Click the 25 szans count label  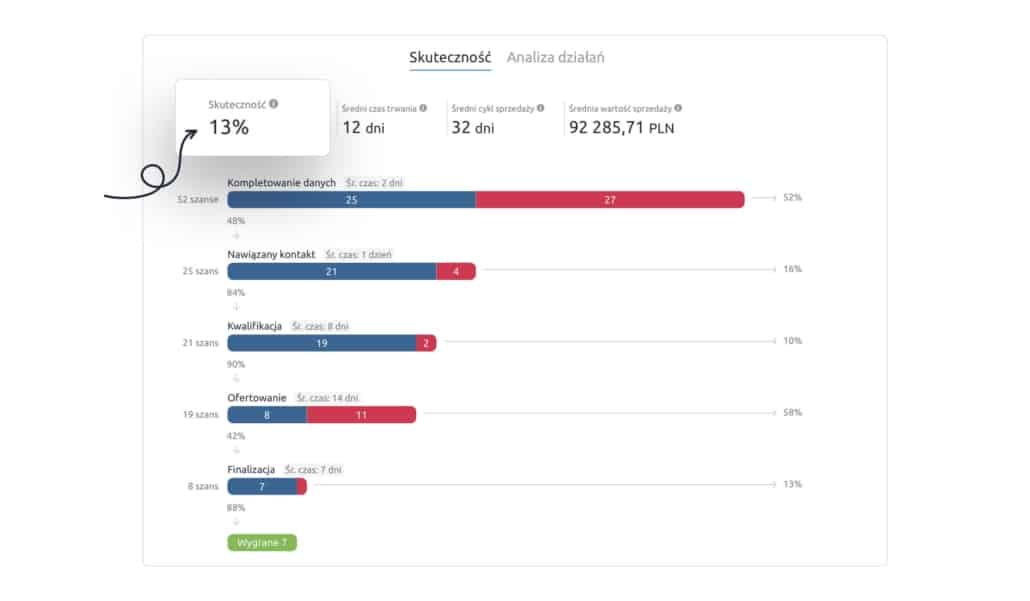(200, 271)
